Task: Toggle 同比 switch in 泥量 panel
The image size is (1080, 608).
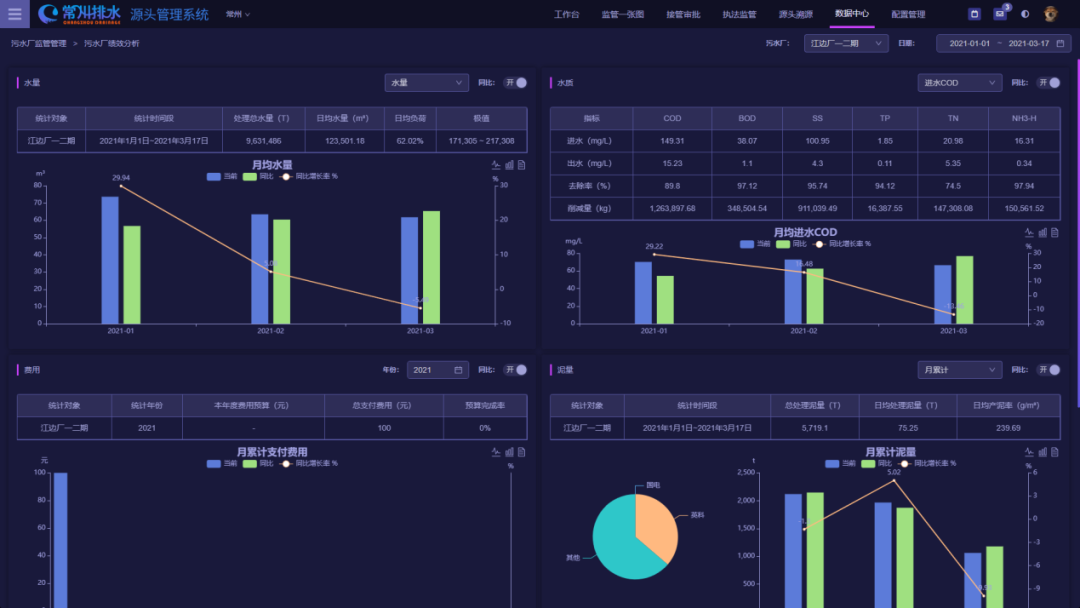Action: pyautogui.click(x=1048, y=370)
